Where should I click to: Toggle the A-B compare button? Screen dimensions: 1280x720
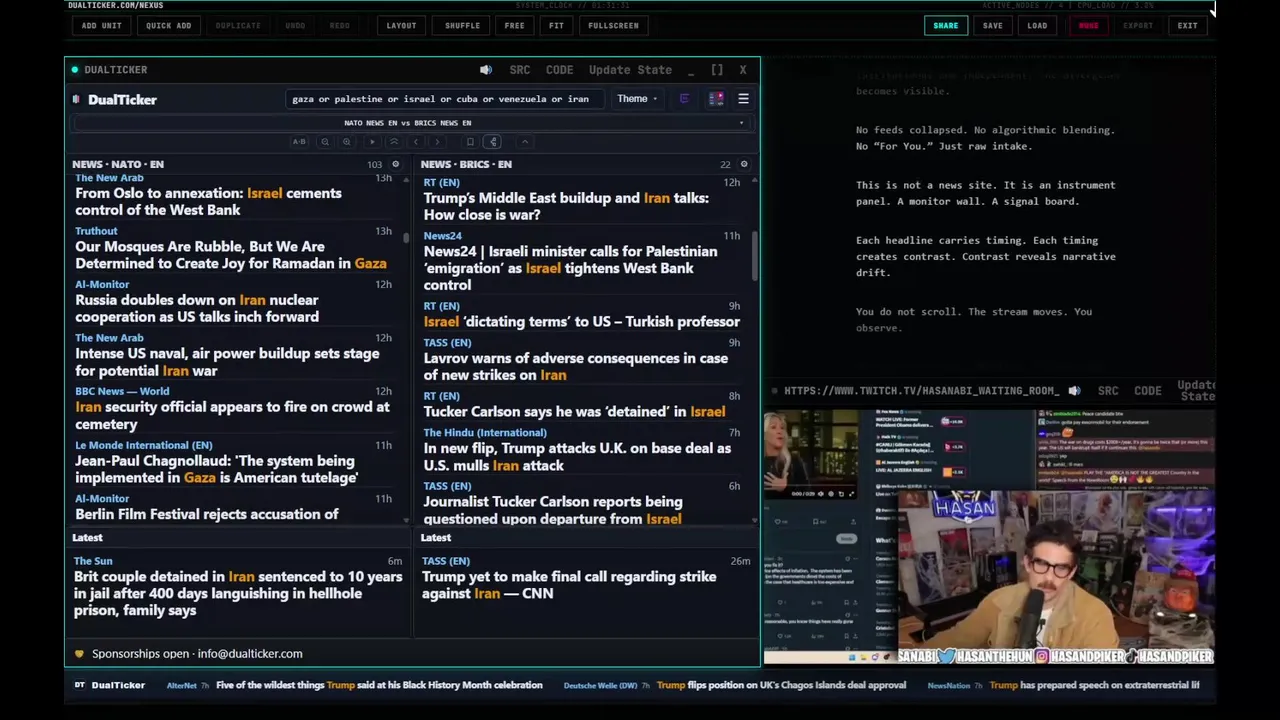[x=299, y=142]
